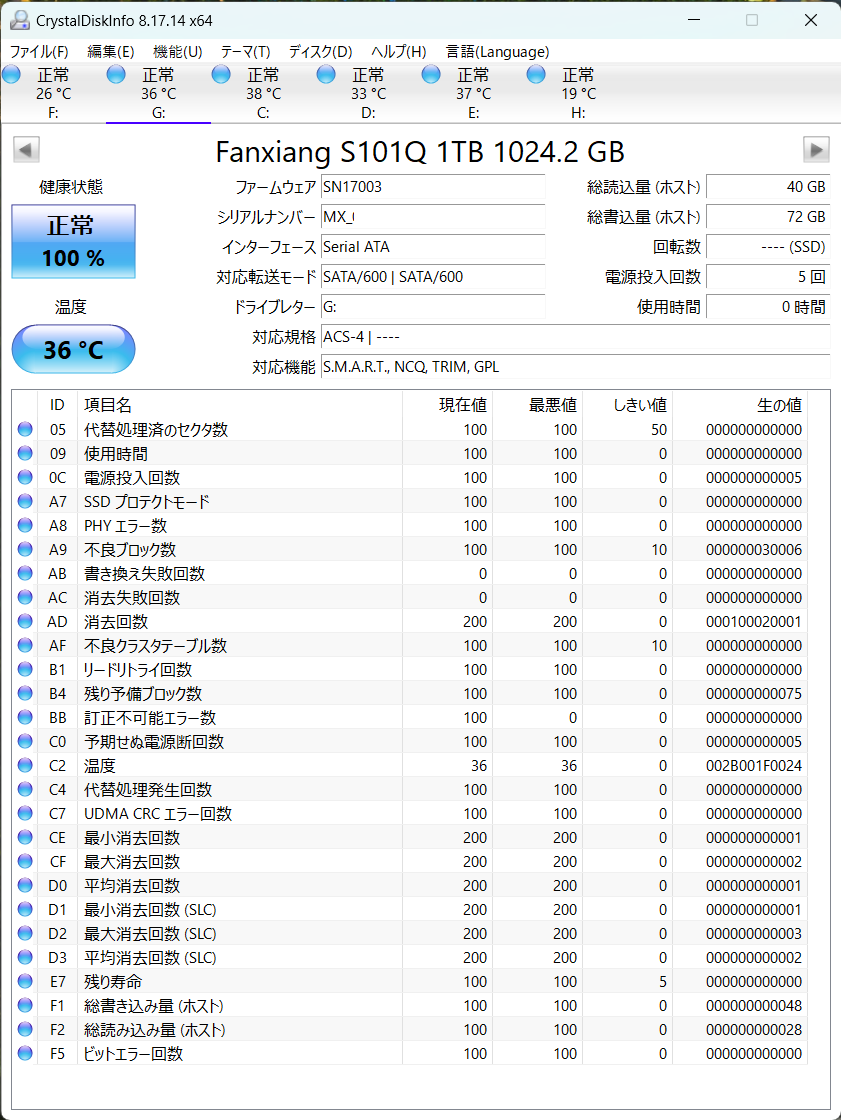Select the 予期せぬ電源断回数 row name
841x1120 pixels.
[x=154, y=741]
